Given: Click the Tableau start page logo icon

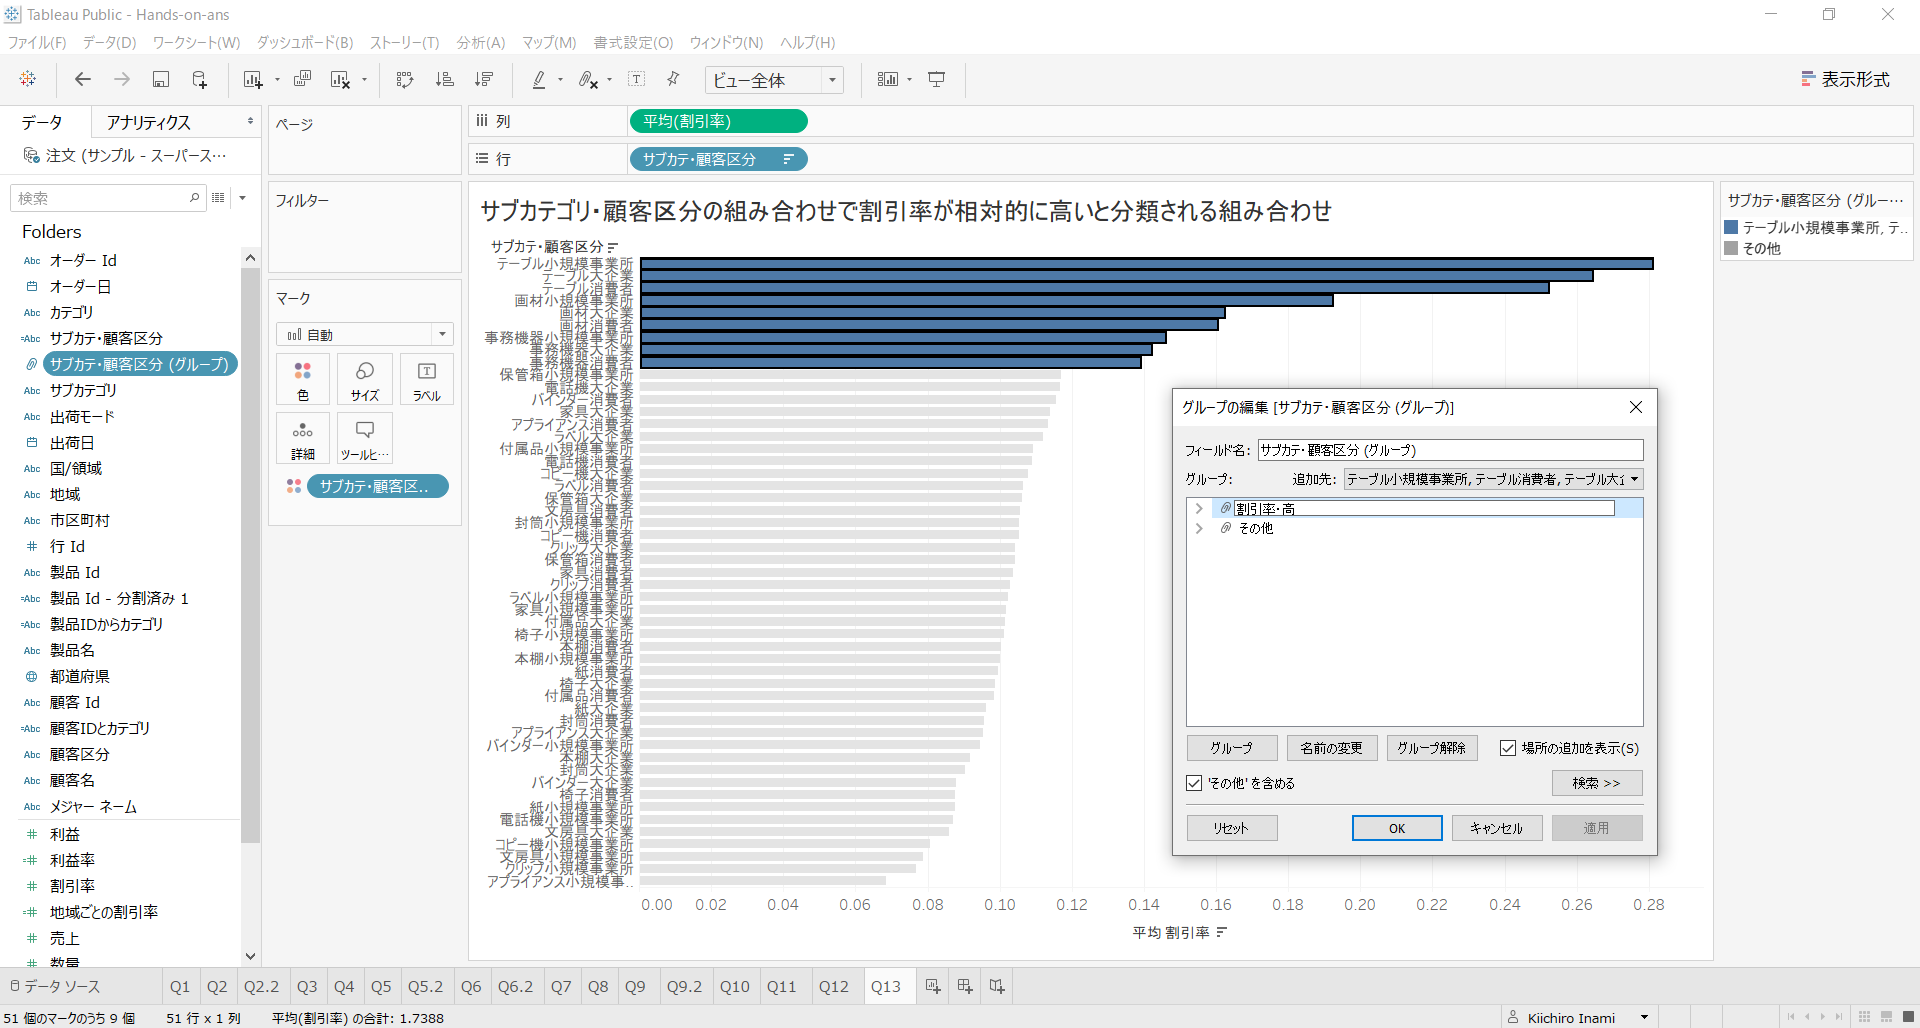Looking at the screenshot, I should pyautogui.click(x=28, y=79).
